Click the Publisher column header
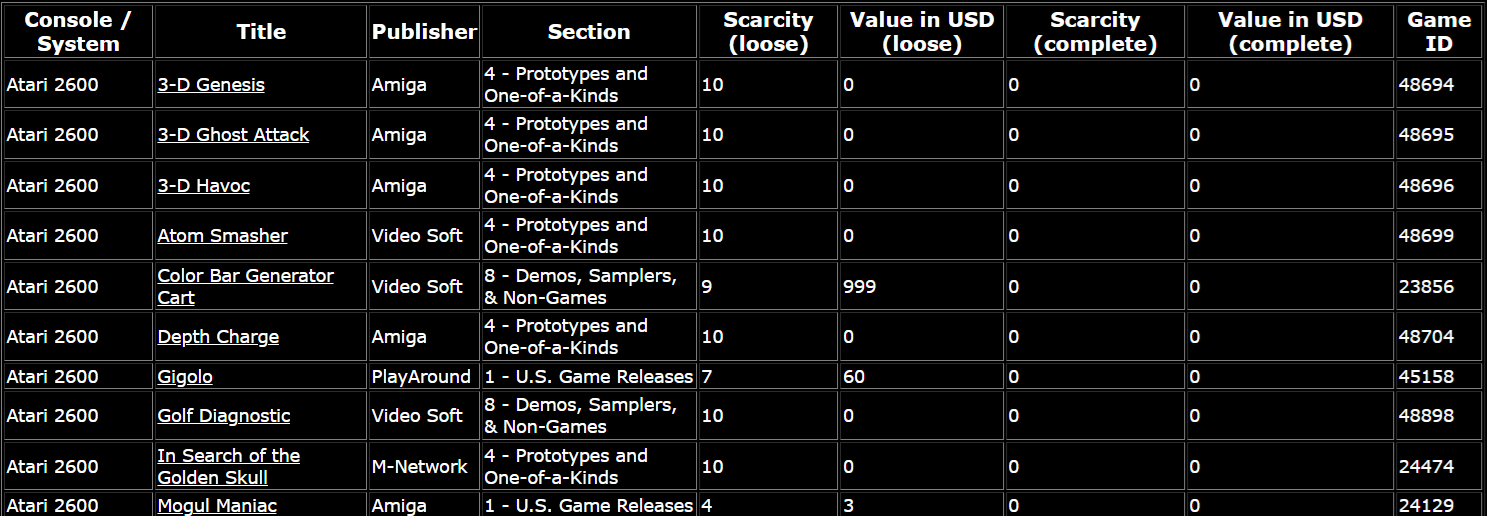 424,32
